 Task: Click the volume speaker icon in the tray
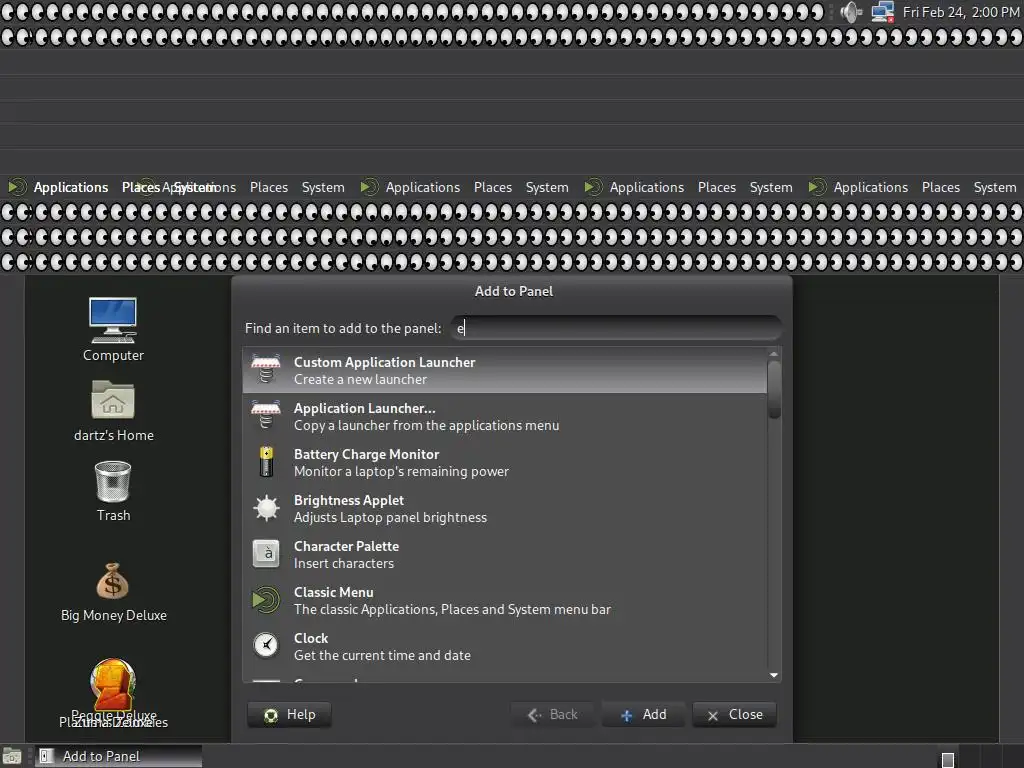(x=851, y=12)
